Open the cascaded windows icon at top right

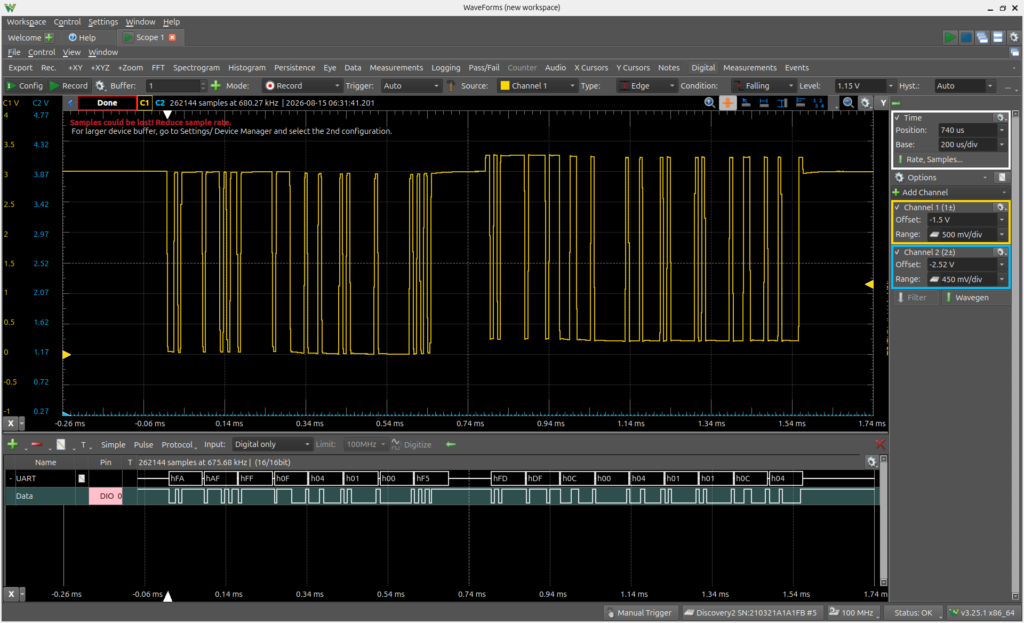pos(982,37)
